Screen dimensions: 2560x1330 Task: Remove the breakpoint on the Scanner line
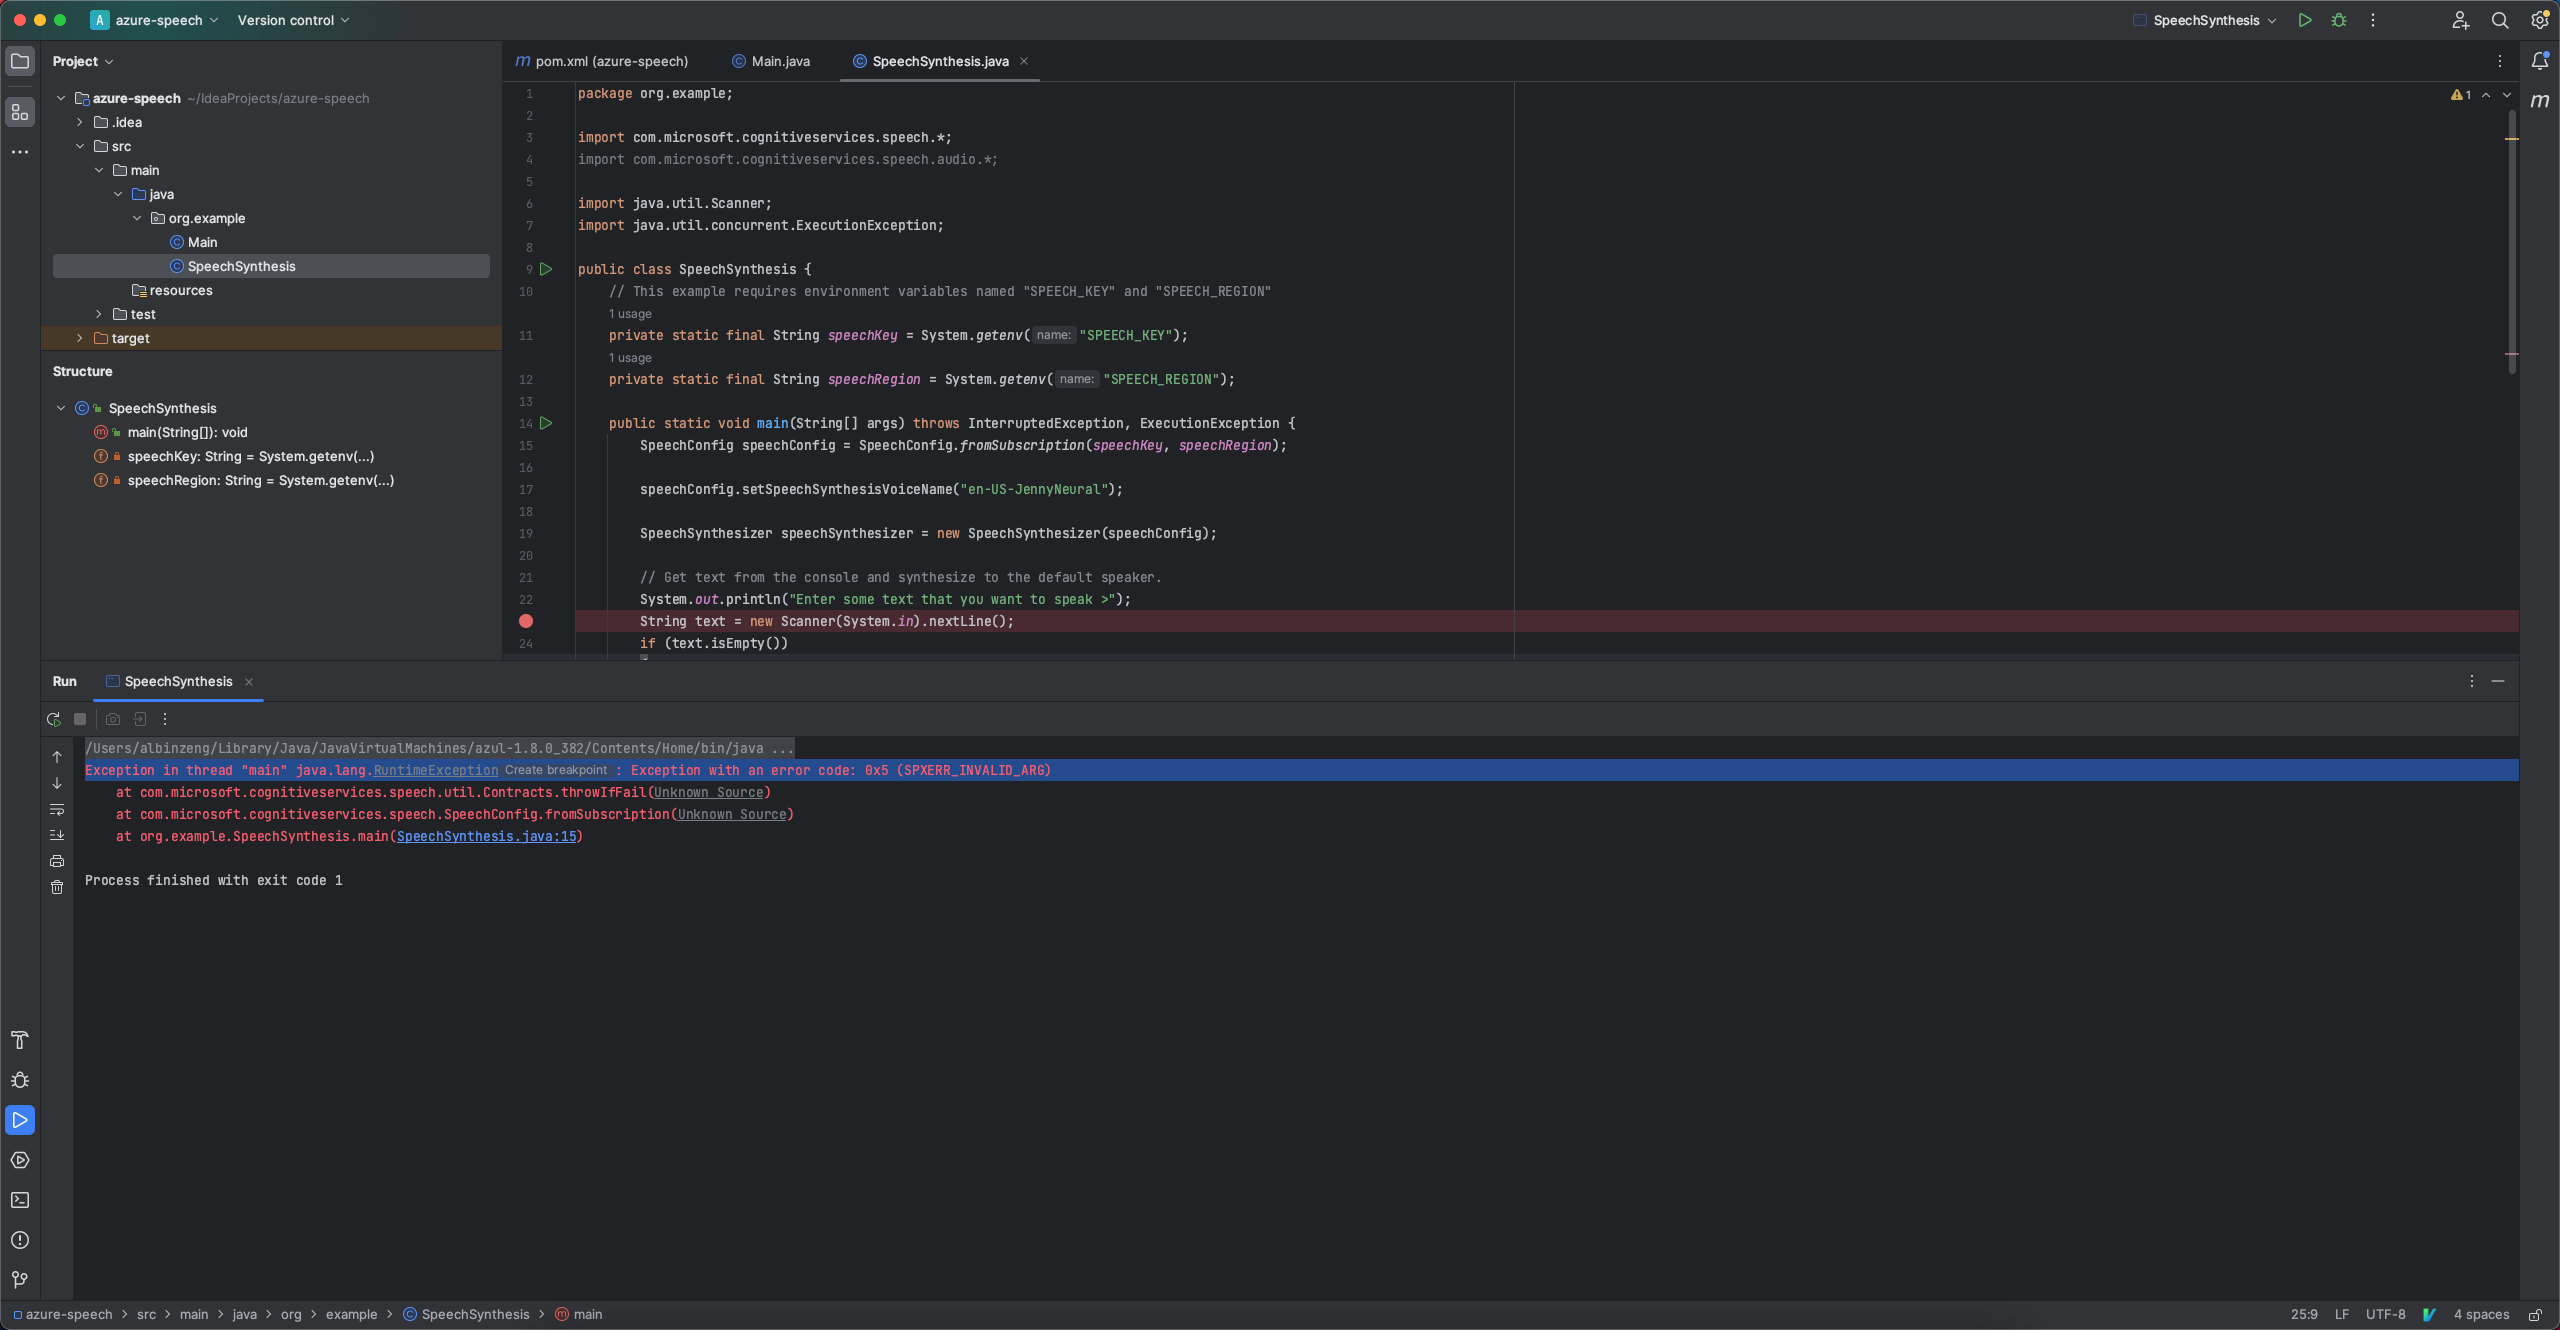pyautogui.click(x=527, y=621)
